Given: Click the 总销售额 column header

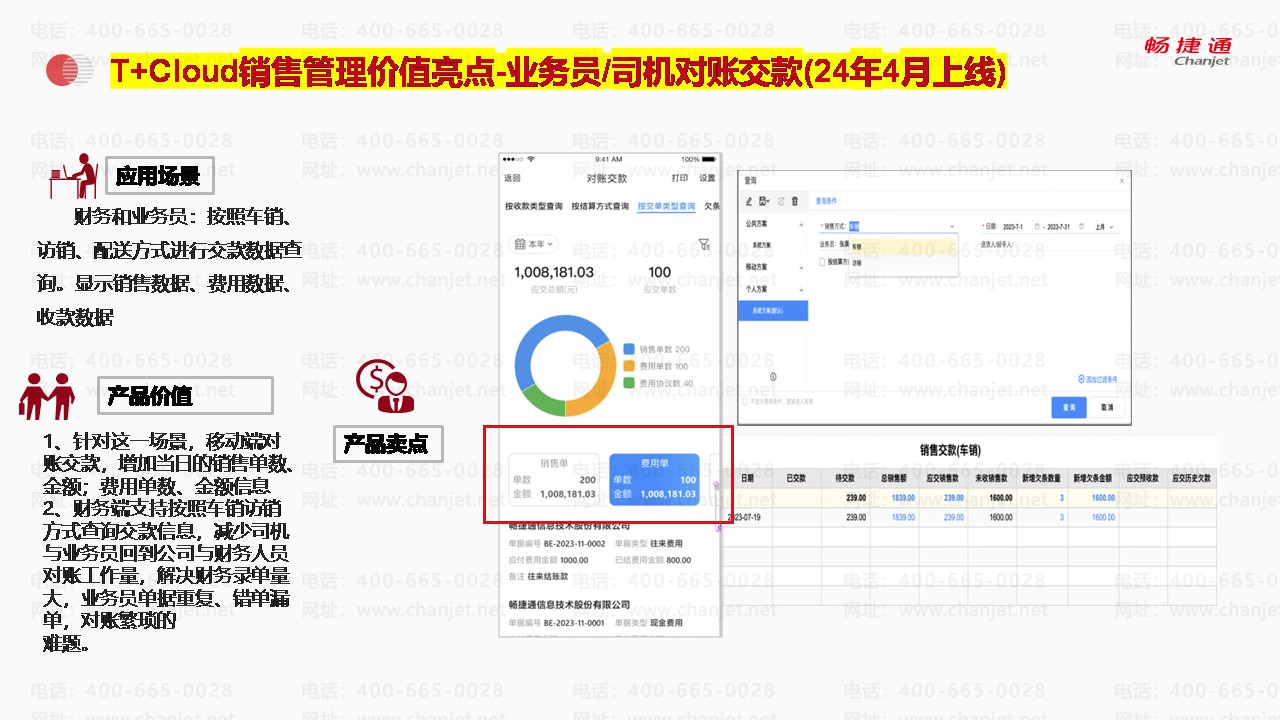Looking at the screenshot, I should click(x=893, y=478).
